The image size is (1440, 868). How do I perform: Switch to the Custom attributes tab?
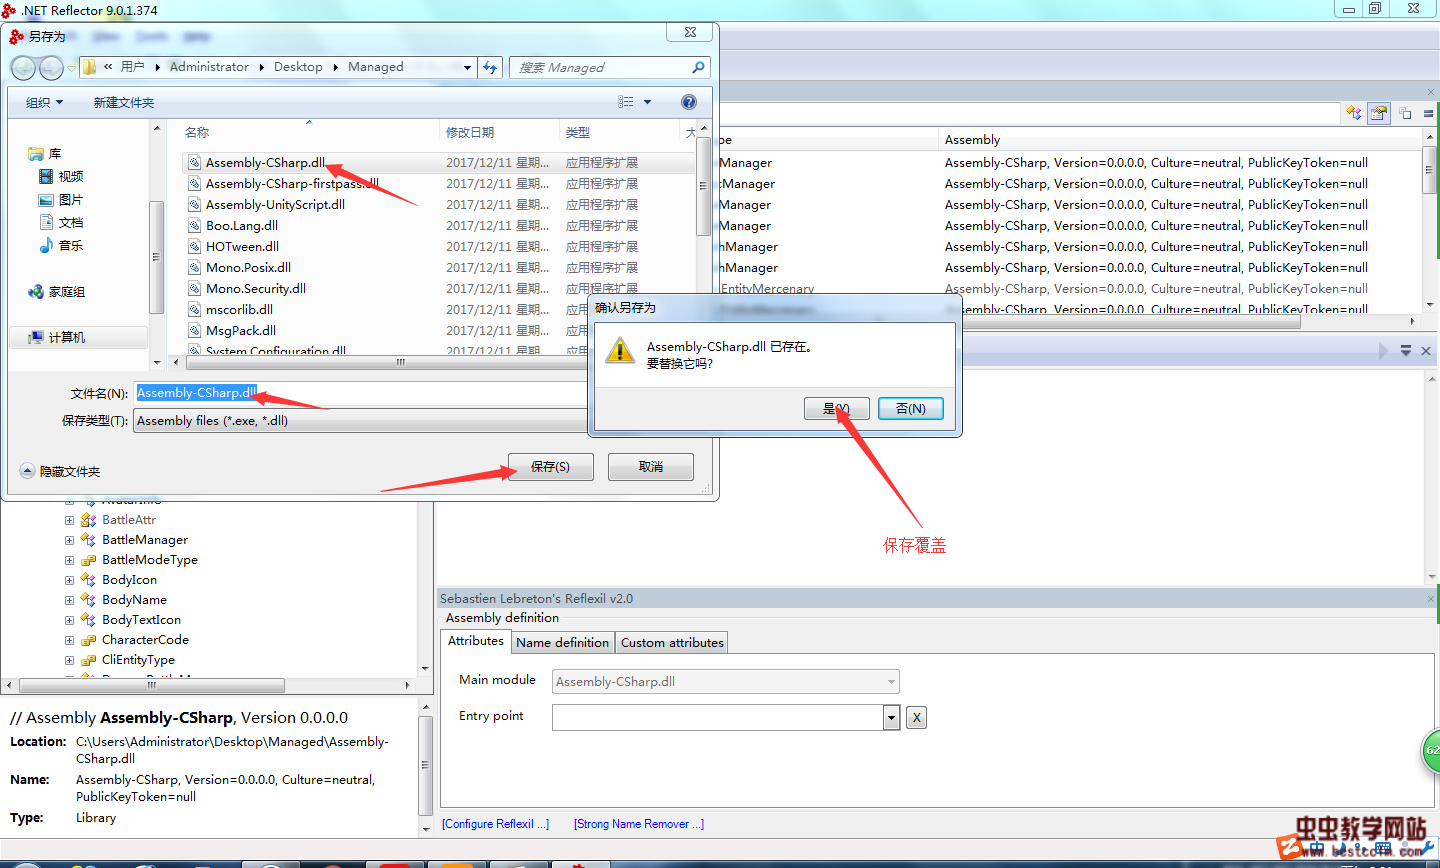pyautogui.click(x=672, y=643)
